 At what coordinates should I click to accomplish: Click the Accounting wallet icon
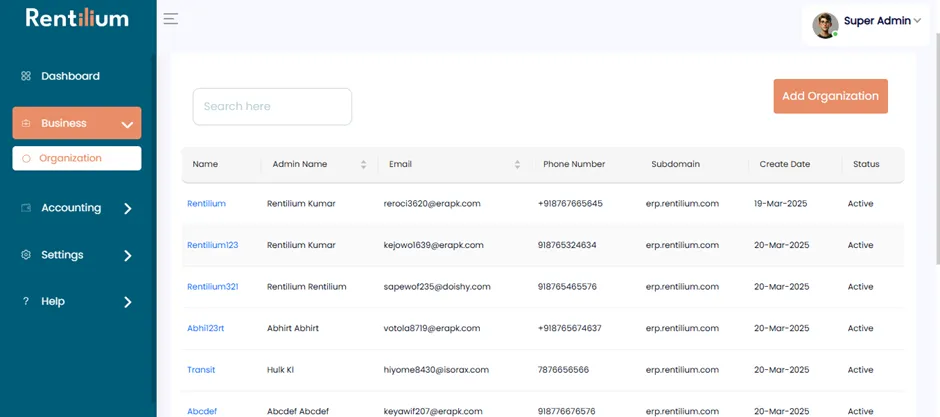pos(26,208)
